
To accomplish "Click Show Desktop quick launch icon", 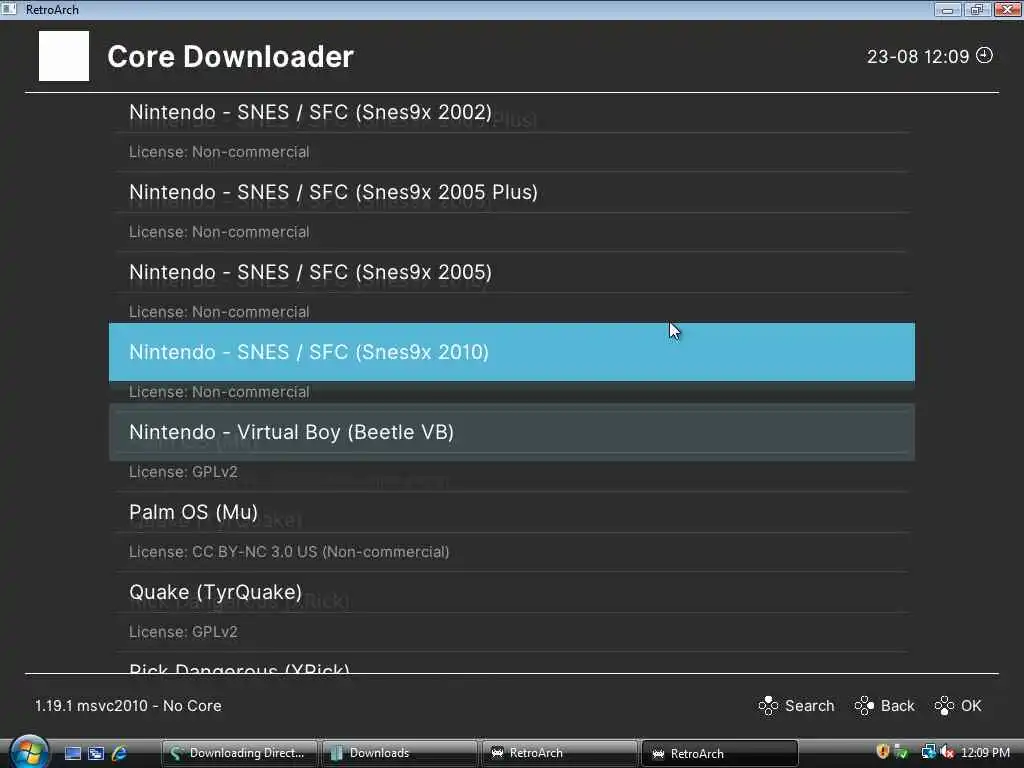I will click(x=72, y=754).
